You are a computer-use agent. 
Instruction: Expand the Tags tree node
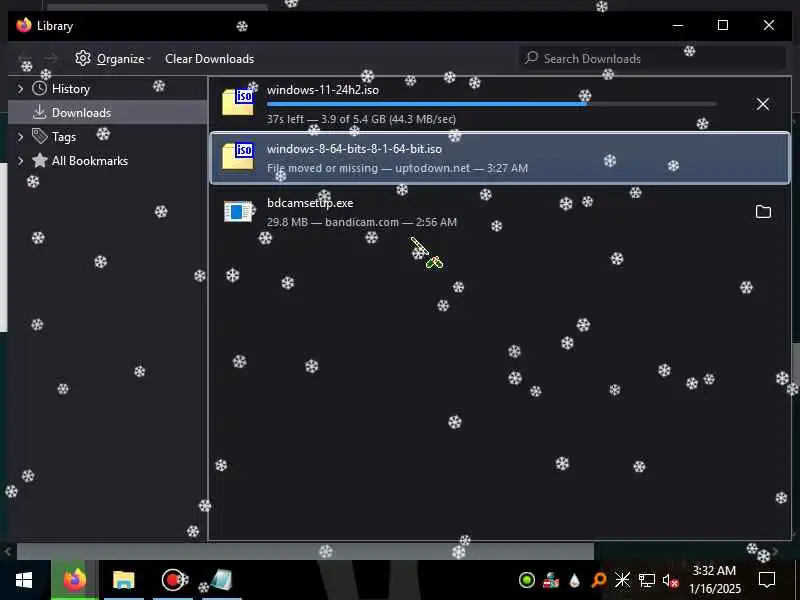click(x=20, y=137)
